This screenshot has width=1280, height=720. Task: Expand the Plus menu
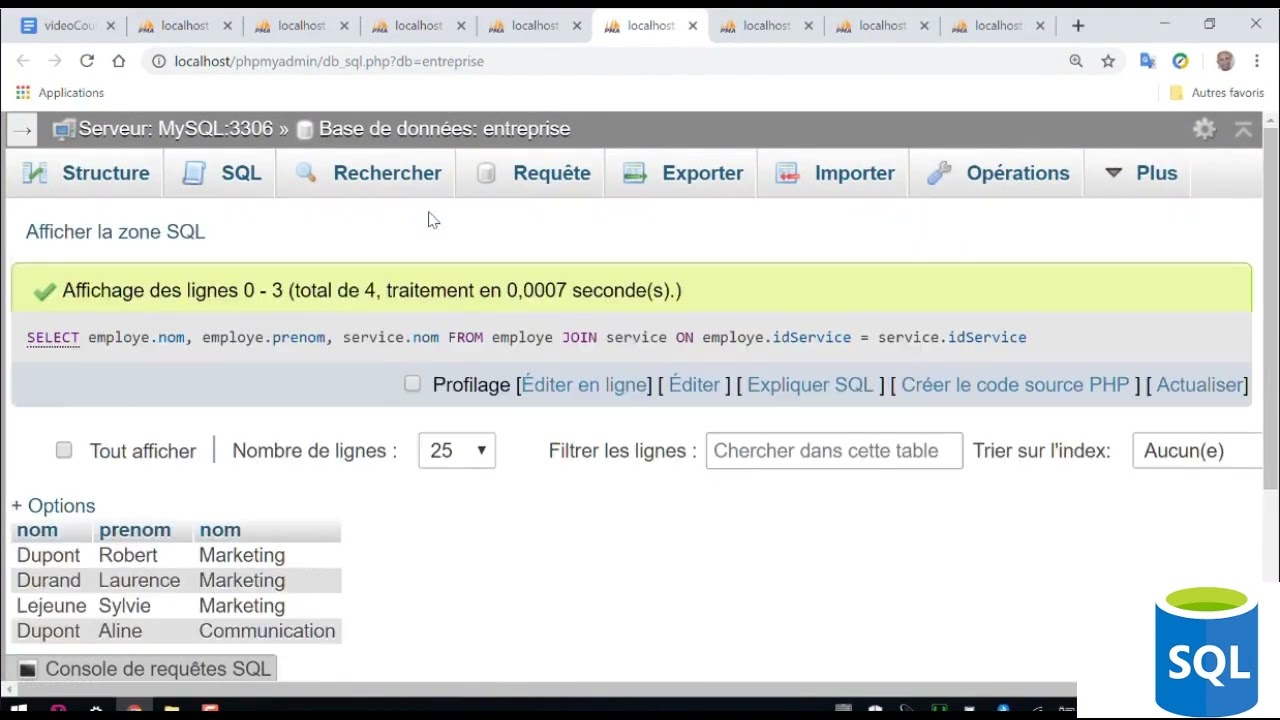coord(1142,173)
